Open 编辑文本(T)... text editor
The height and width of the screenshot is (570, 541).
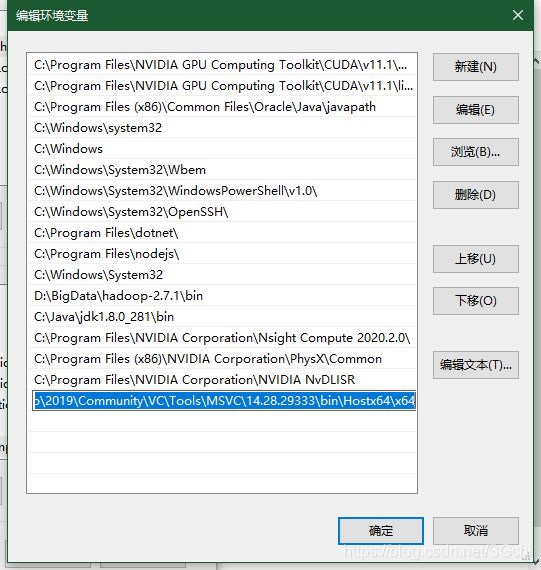coord(476,365)
